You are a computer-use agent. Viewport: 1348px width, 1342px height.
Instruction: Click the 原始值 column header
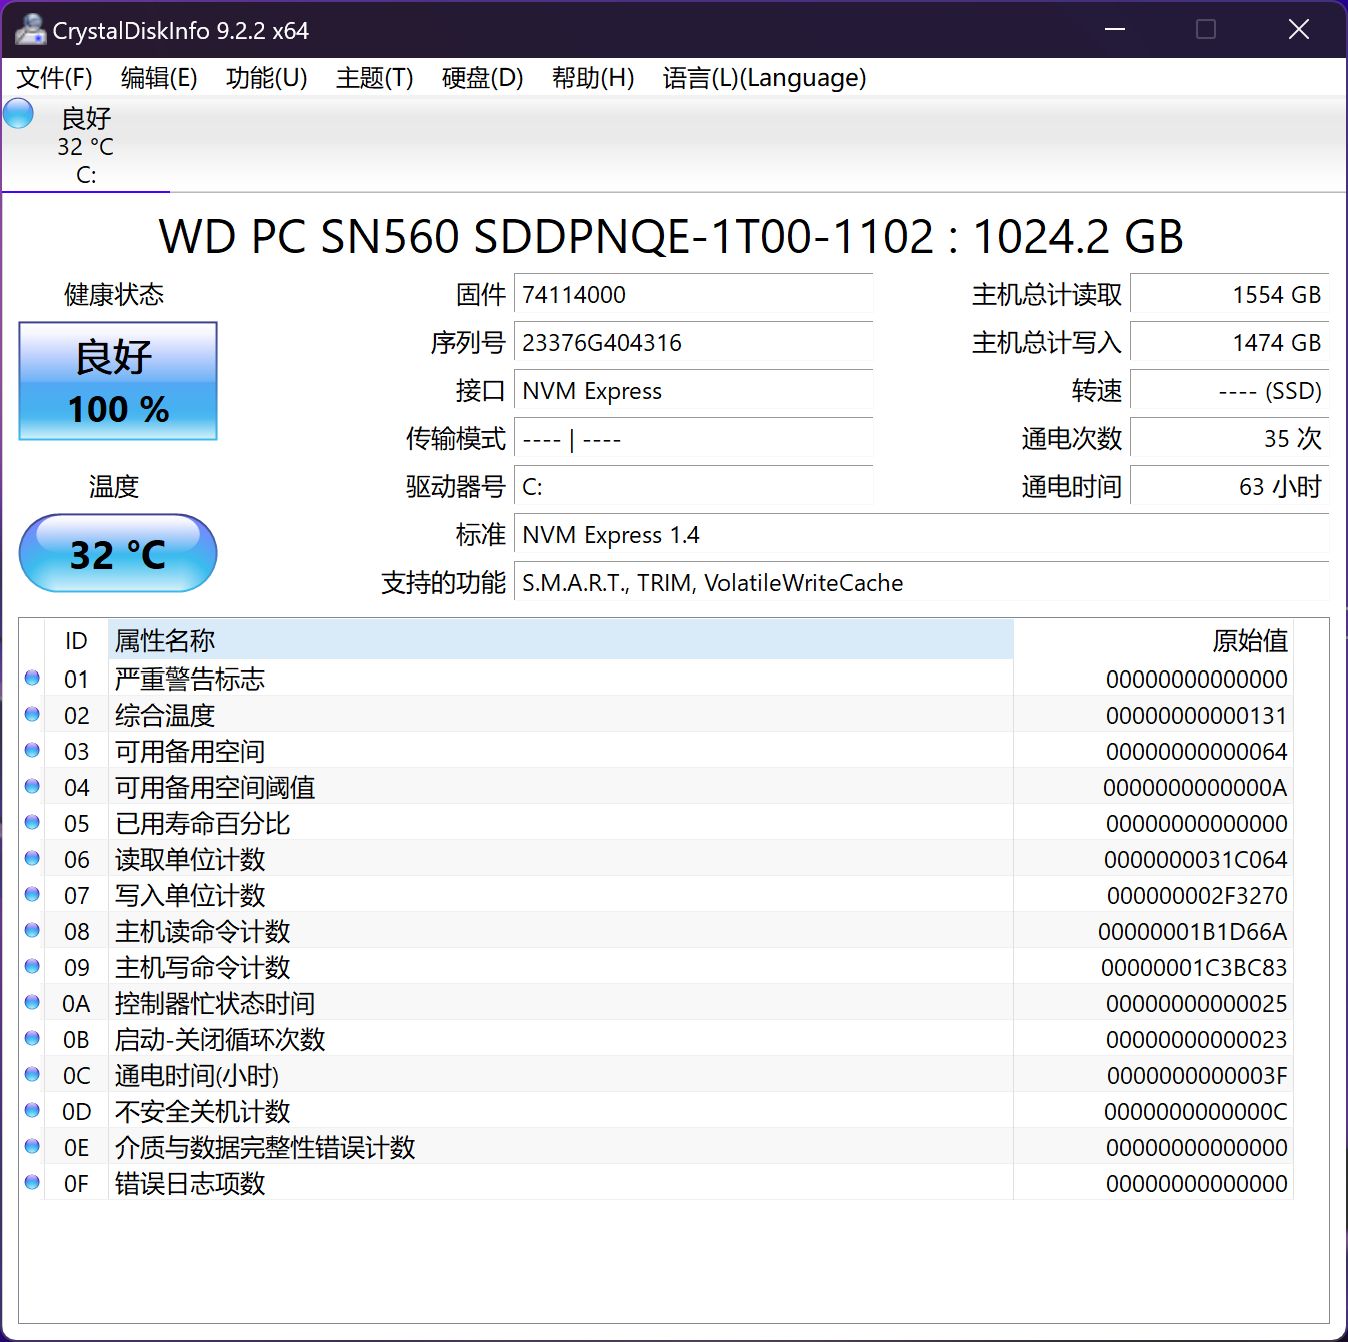coord(1153,640)
